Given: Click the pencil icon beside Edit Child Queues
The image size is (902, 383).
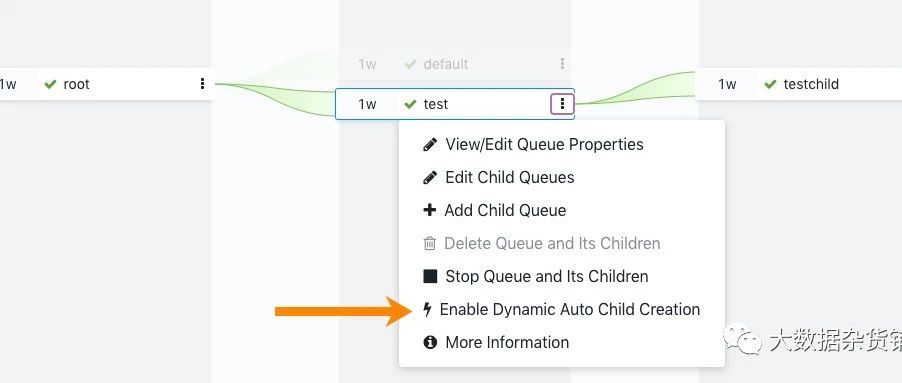Looking at the screenshot, I should tap(430, 177).
